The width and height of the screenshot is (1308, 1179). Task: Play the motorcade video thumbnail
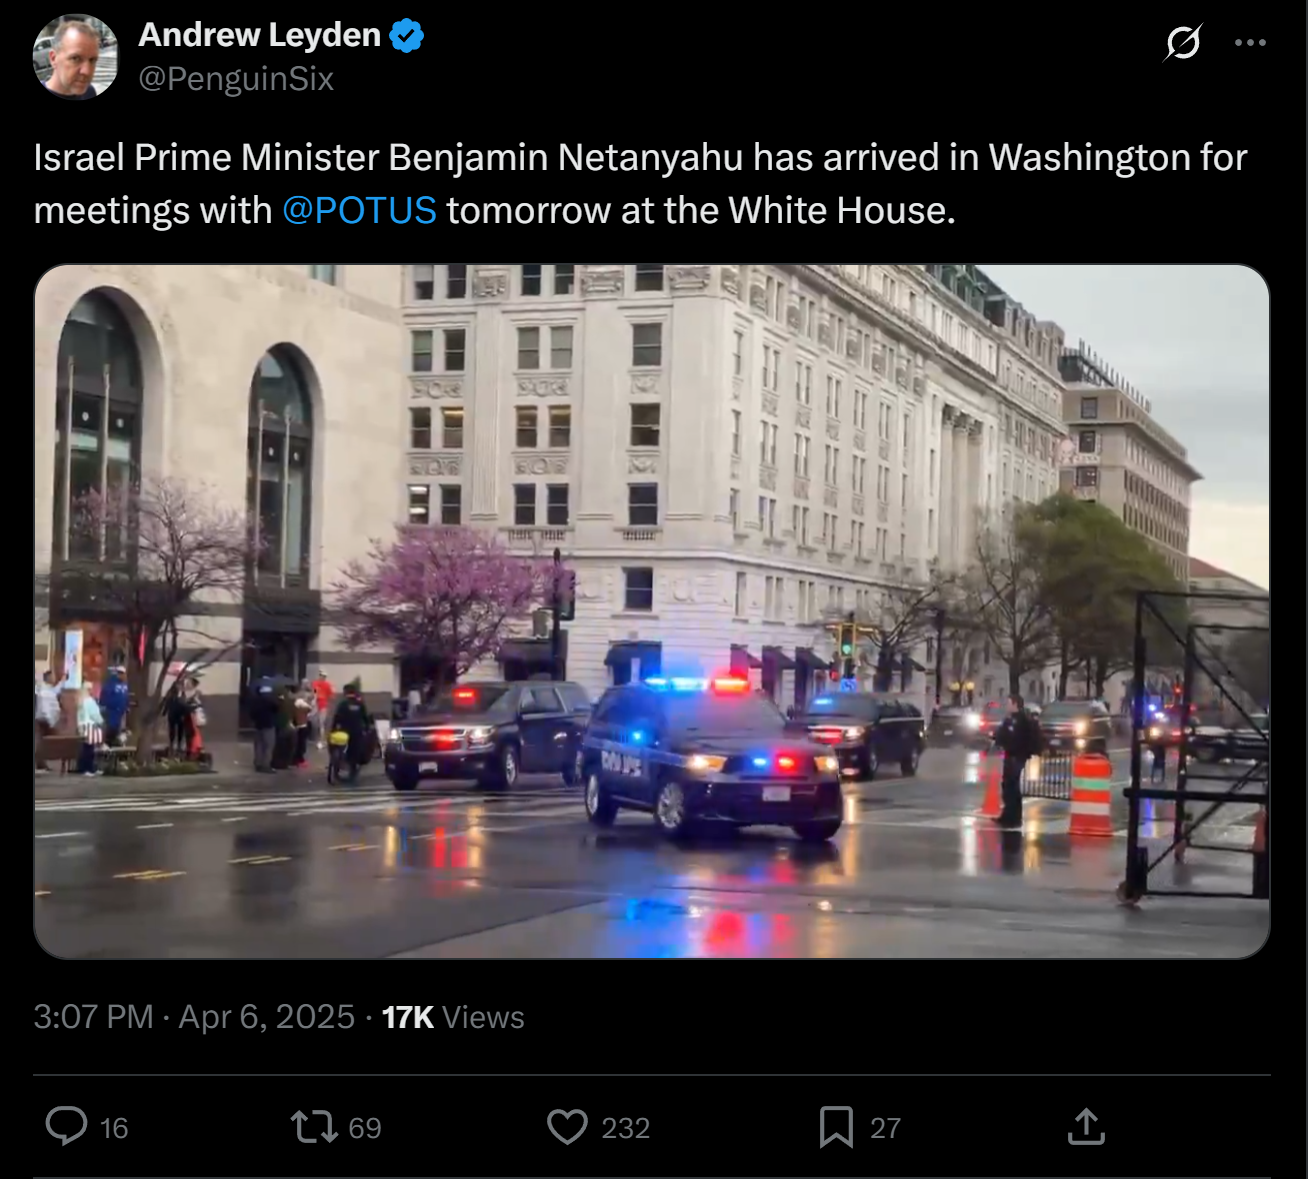point(652,611)
